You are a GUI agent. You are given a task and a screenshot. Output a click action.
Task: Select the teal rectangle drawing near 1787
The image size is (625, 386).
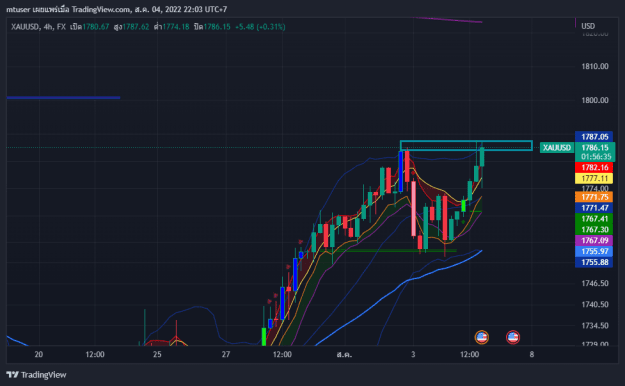coord(466,146)
